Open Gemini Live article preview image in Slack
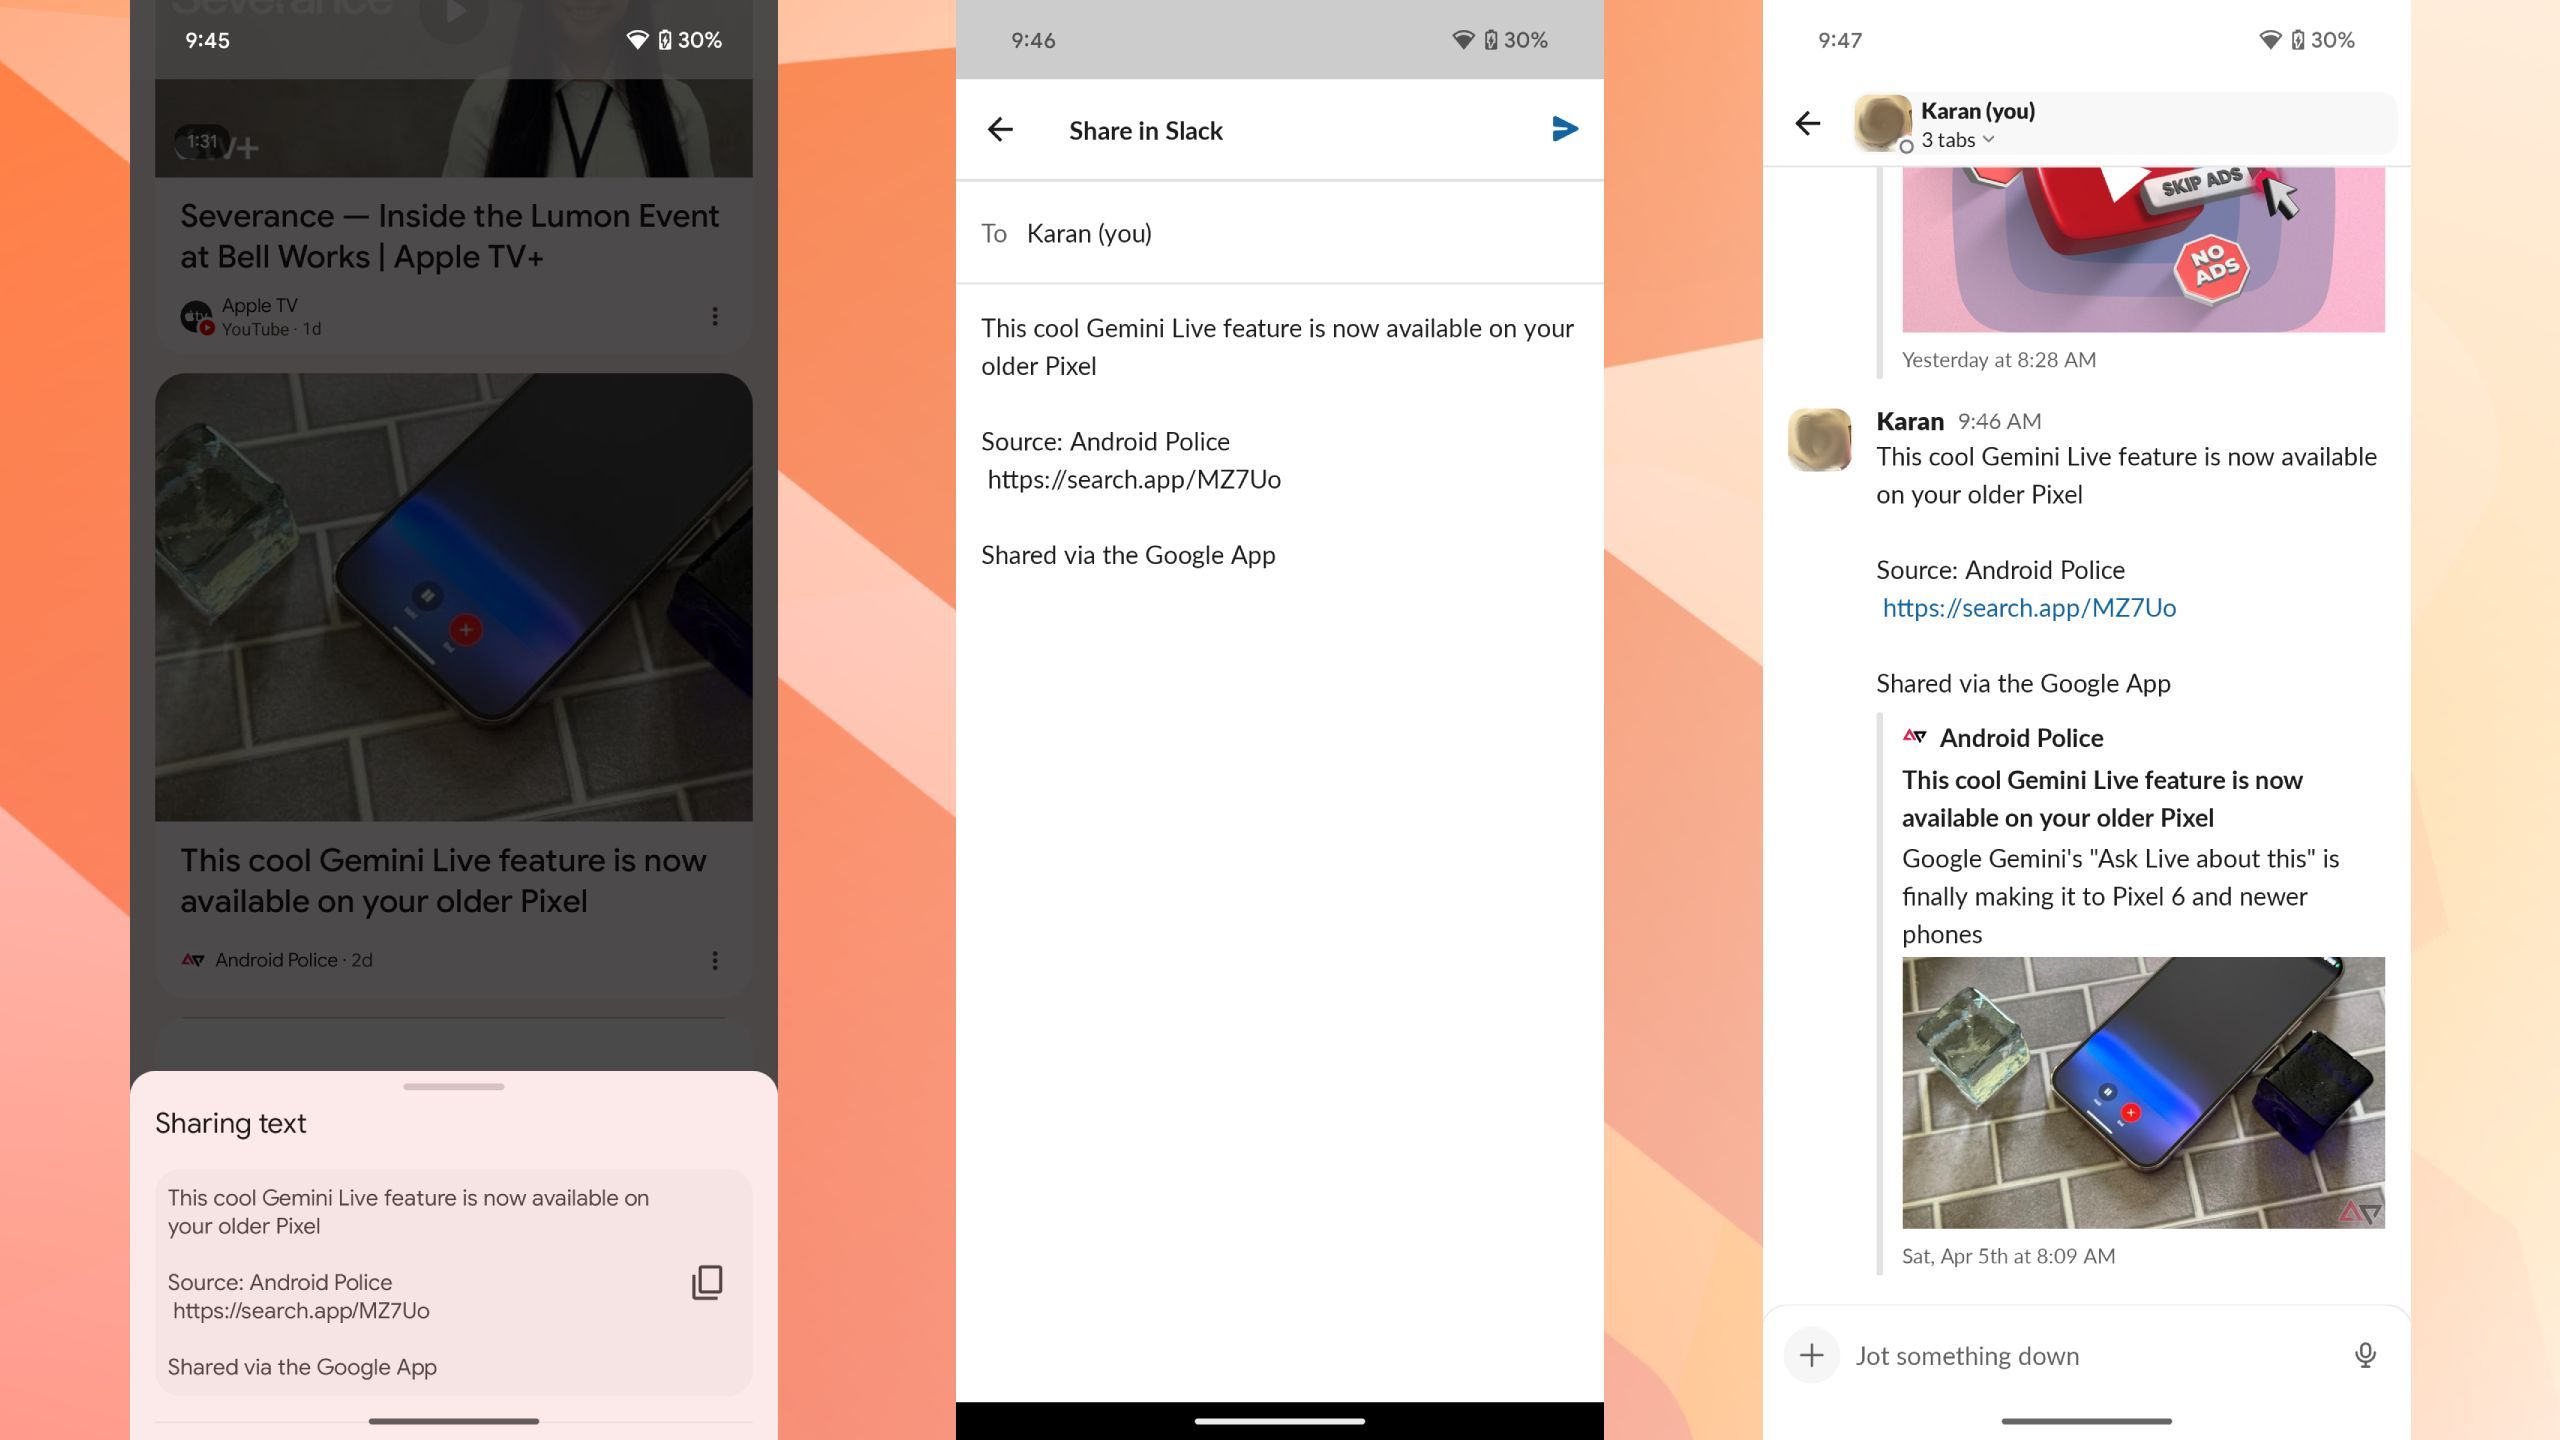This screenshot has height=1440, width=2560. click(x=2142, y=1092)
